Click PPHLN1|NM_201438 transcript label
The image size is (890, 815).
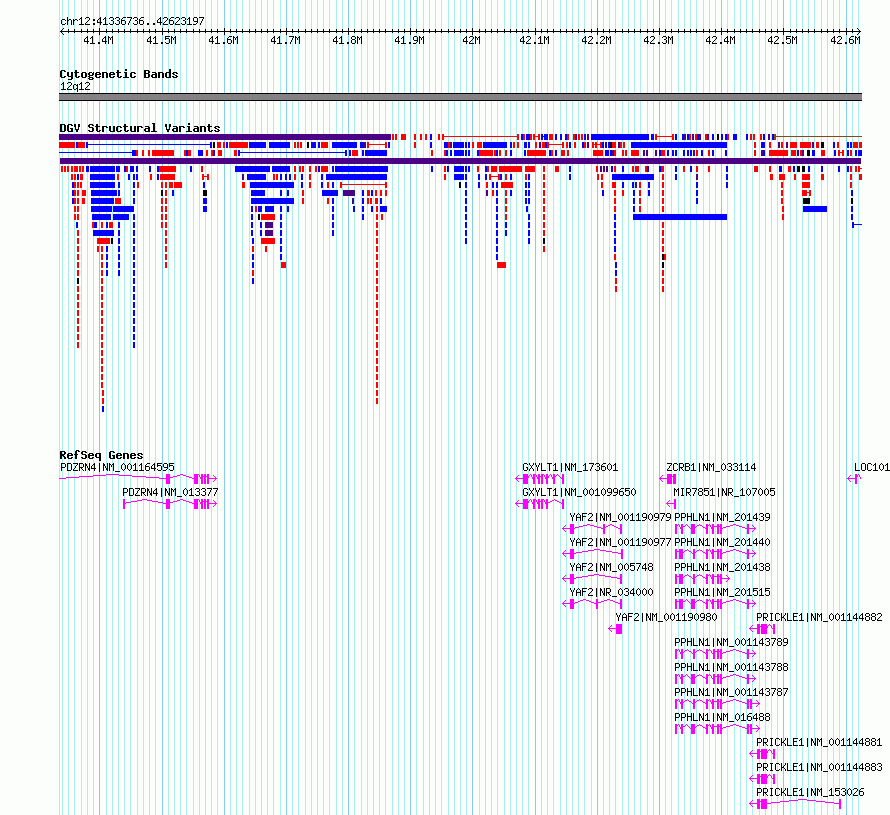(722, 567)
